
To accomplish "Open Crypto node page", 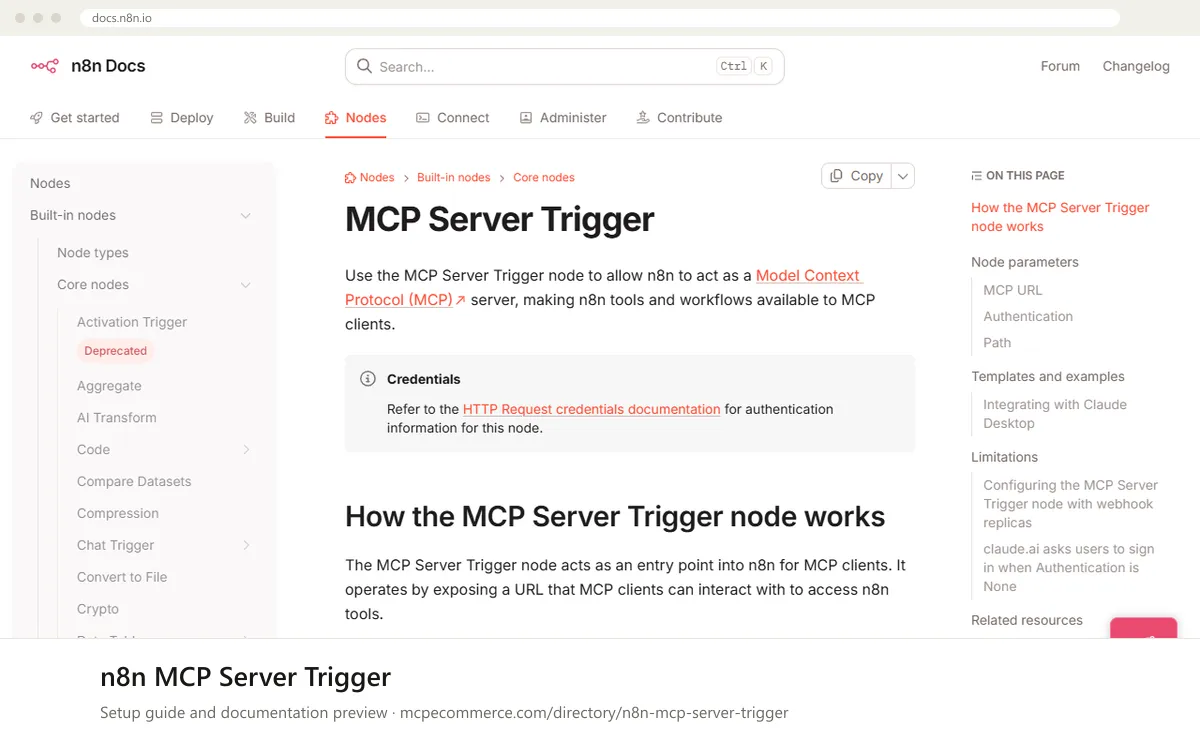I will [x=98, y=610].
